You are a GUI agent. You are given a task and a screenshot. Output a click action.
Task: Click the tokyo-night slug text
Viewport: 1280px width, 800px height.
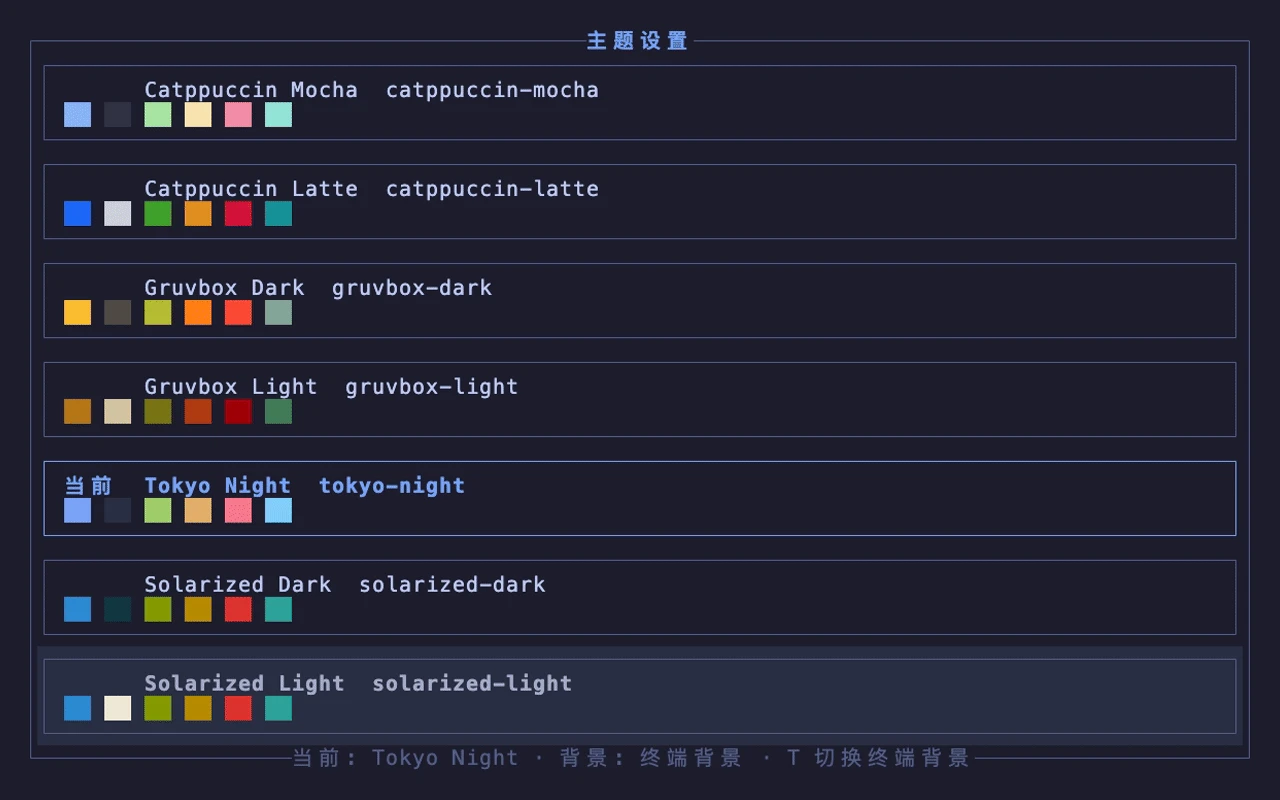point(392,486)
